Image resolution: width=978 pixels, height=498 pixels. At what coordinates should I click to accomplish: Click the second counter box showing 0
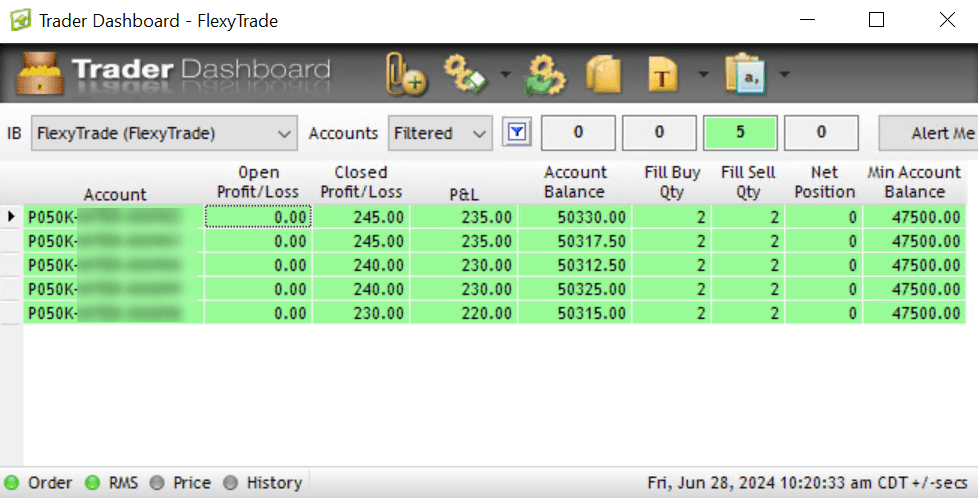point(659,132)
